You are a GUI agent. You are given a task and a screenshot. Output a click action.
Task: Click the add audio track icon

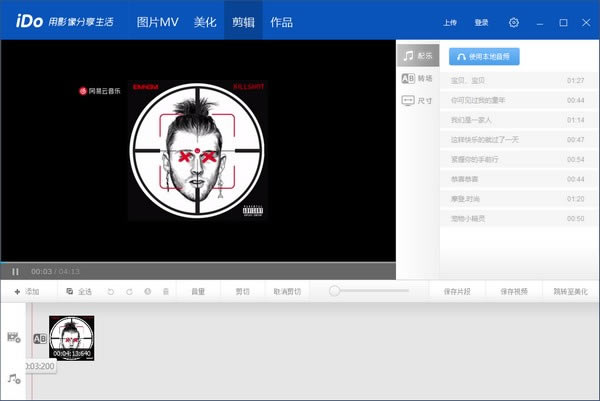(x=14, y=378)
